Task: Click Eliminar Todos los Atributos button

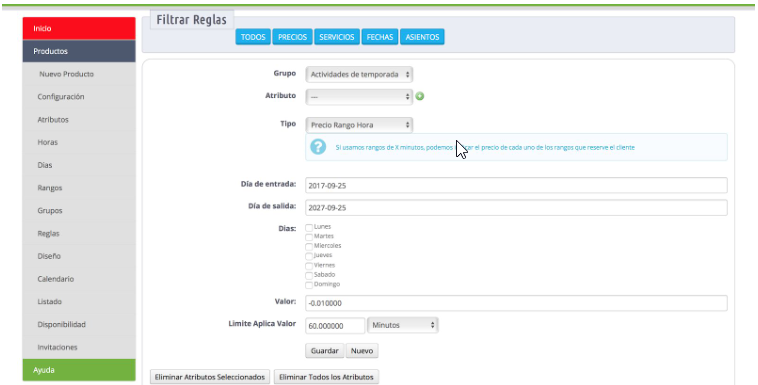Action: (326, 377)
